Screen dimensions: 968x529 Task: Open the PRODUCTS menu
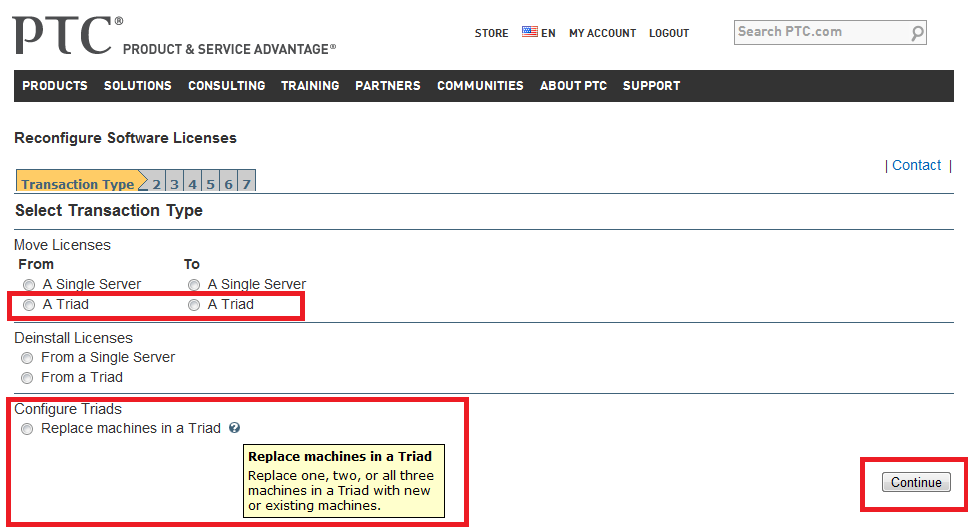coord(55,86)
